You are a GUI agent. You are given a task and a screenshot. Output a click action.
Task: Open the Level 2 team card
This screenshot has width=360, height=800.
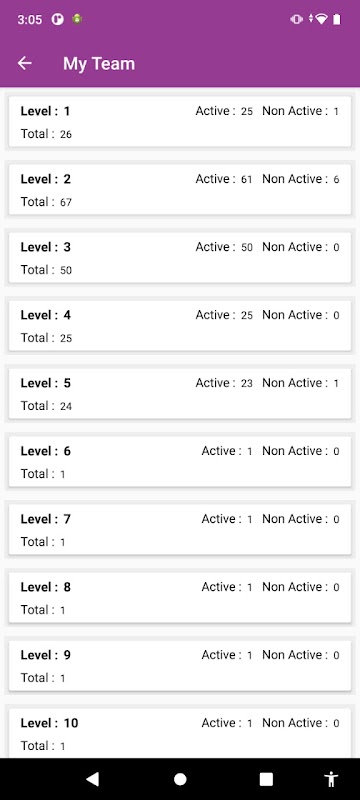[180, 189]
